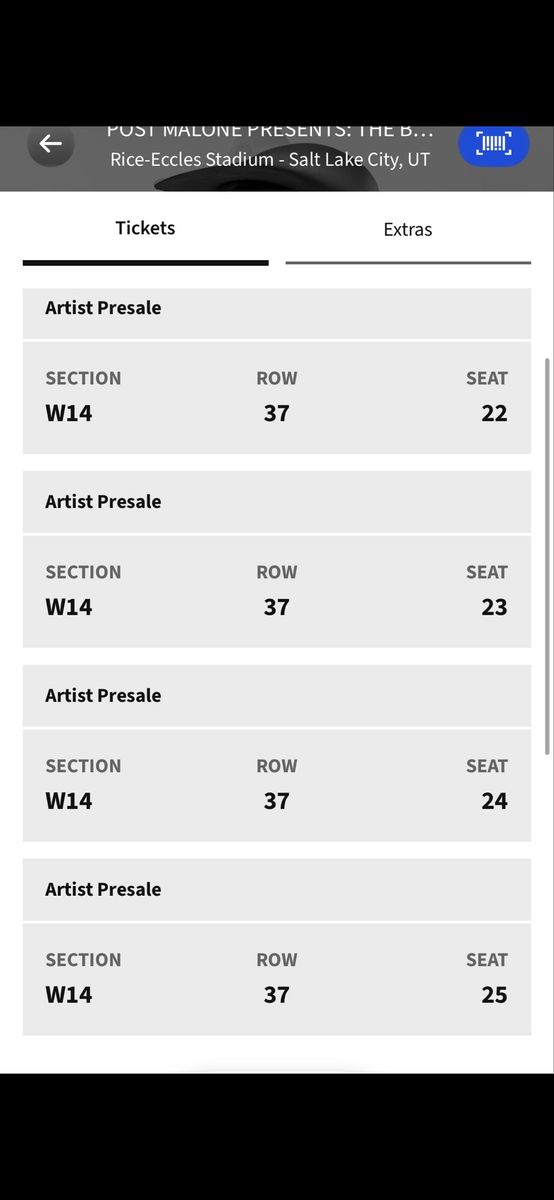Select the Tickets tab
Viewport: 554px width, 1200px height.
tap(145, 228)
